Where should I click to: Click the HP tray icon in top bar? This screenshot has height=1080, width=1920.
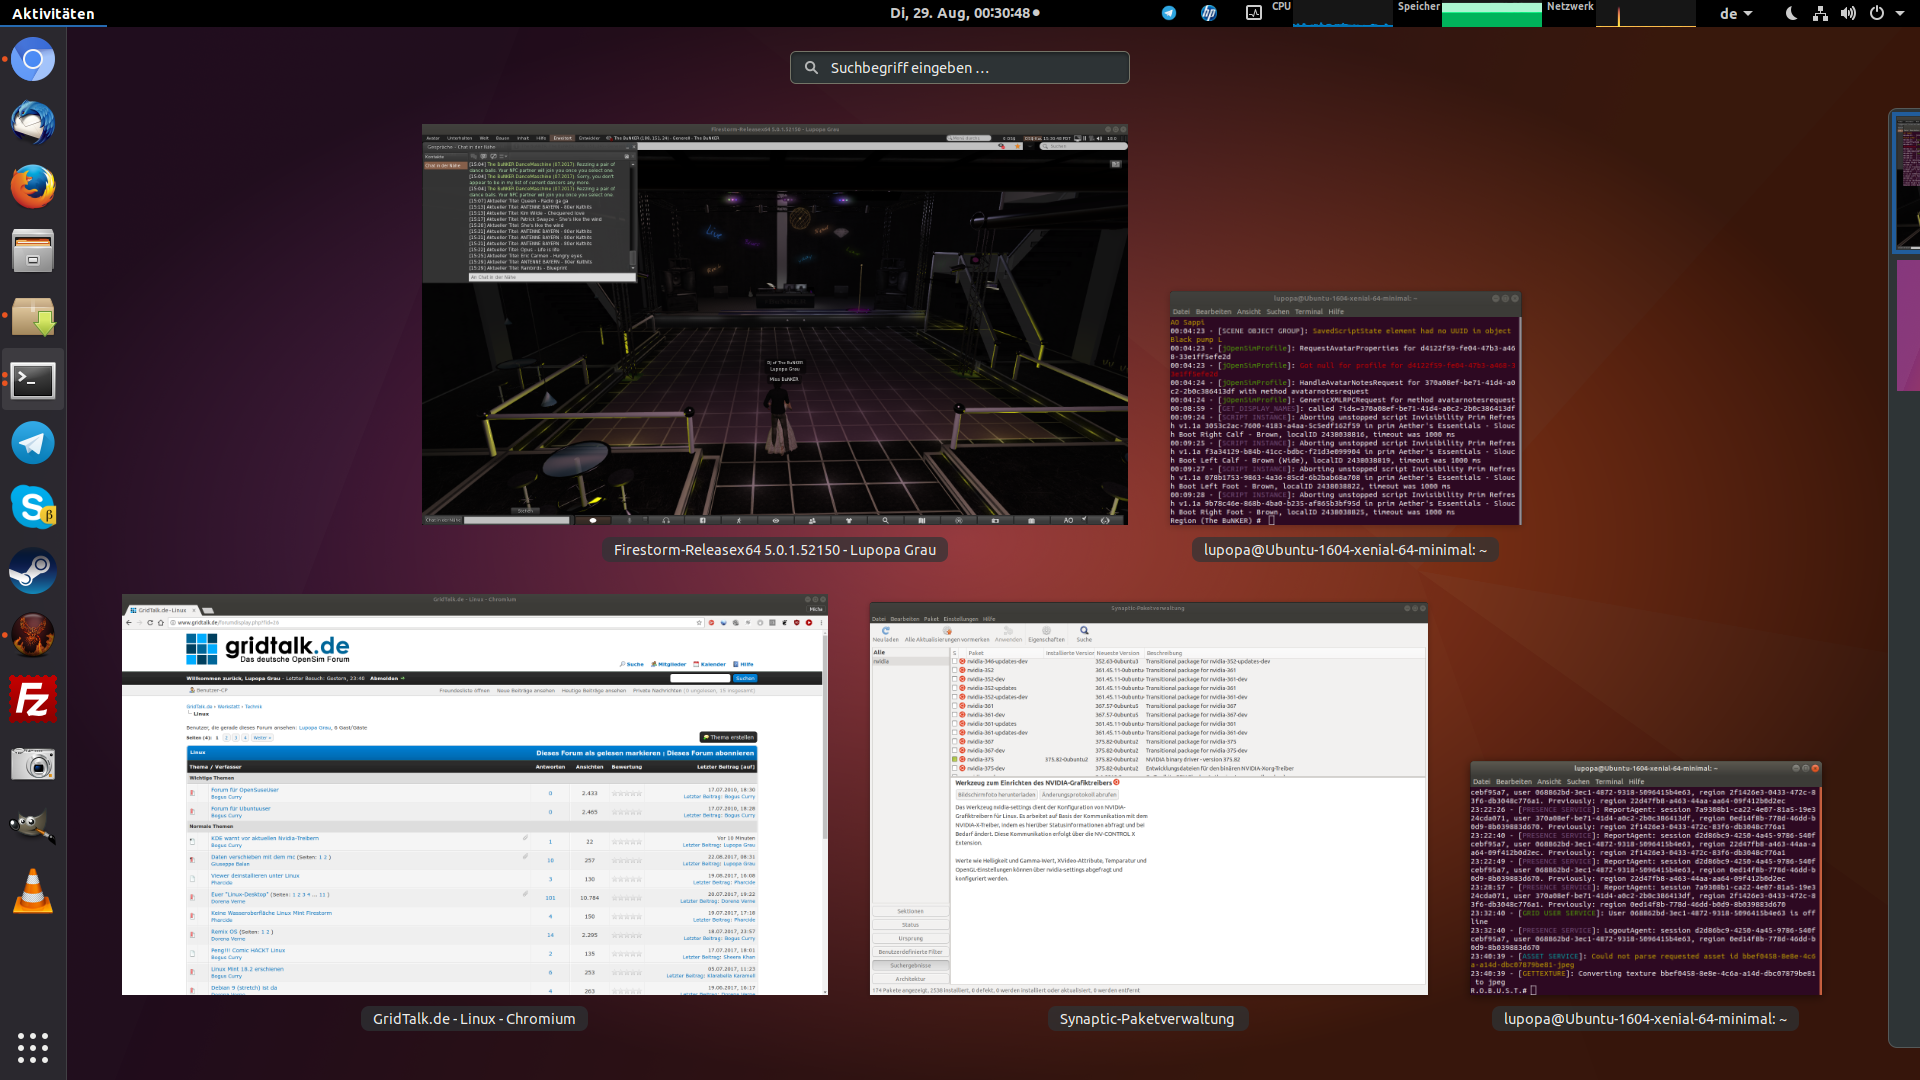[x=1209, y=13]
